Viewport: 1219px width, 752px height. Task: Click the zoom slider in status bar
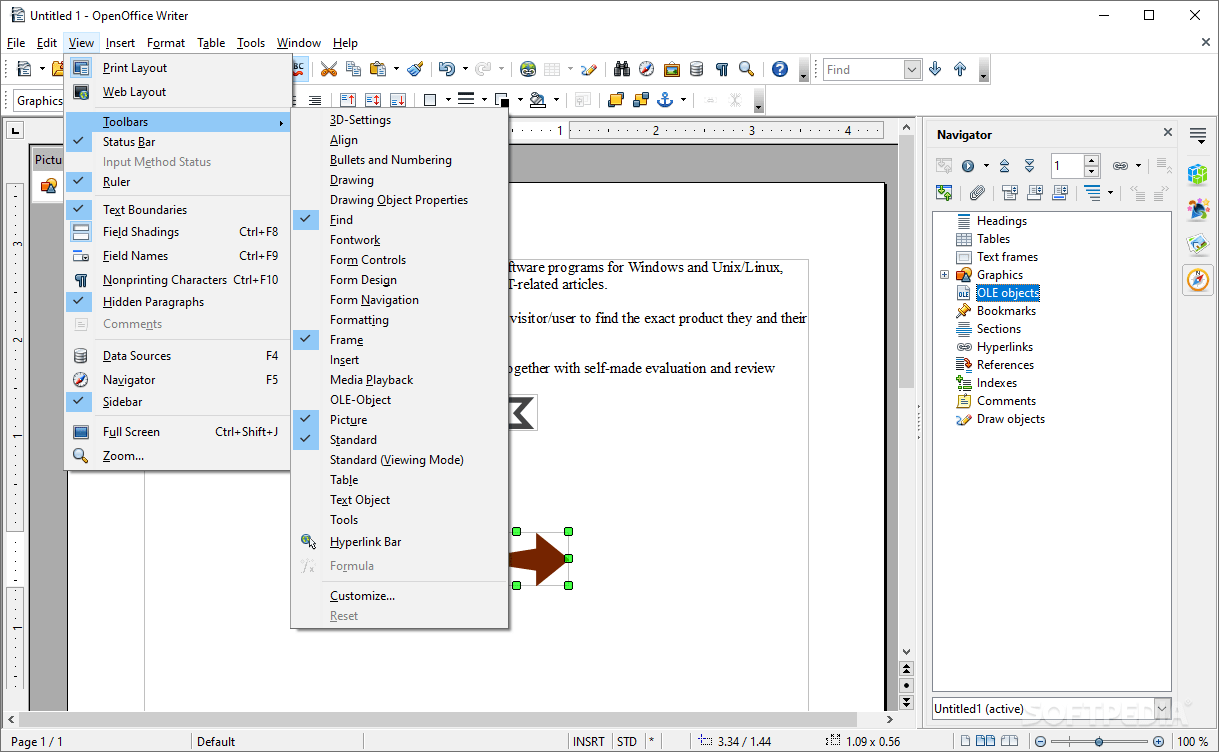coord(1099,742)
